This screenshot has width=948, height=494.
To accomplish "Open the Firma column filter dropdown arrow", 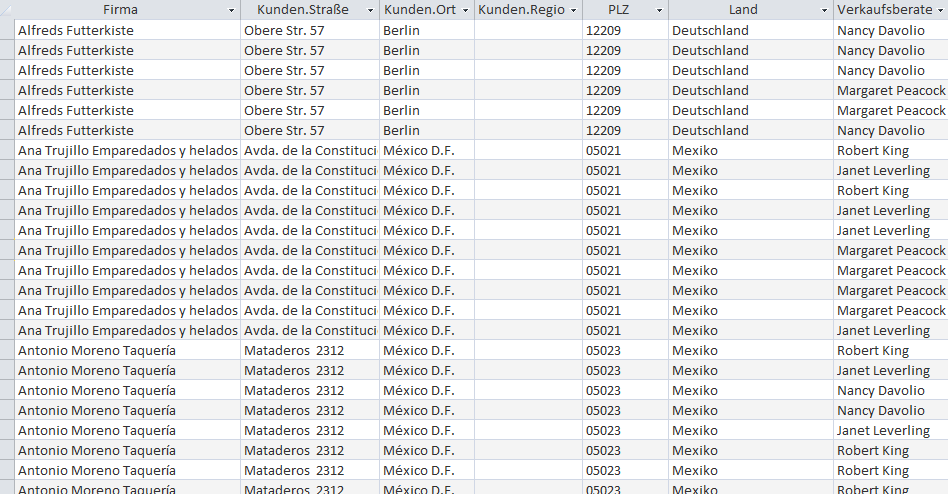I will pyautogui.click(x=231, y=10).
